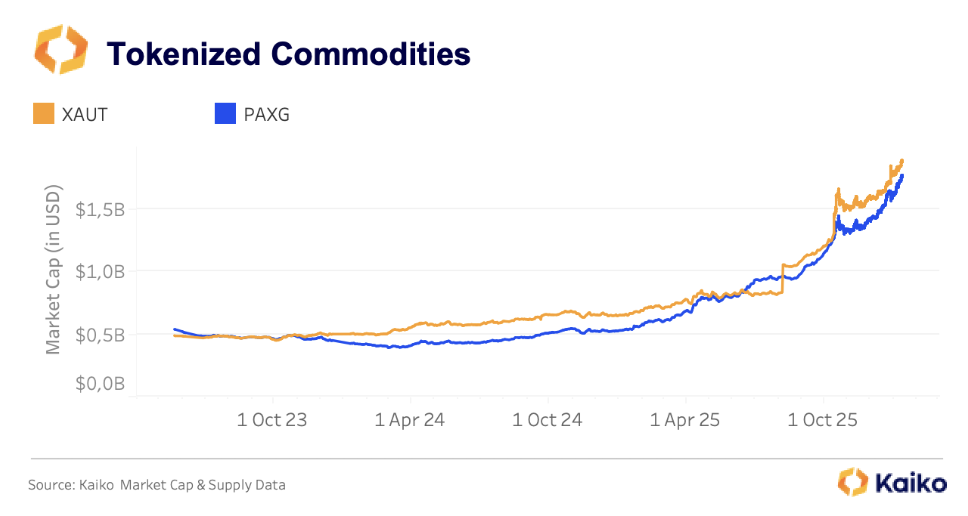
Task: Click the blue PAXG legend swatch
Action: (226, 114)
